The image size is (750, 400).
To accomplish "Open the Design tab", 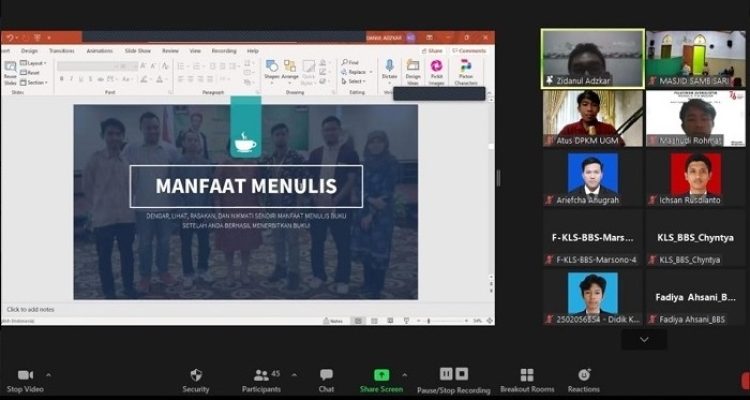I will pos(29,51).
